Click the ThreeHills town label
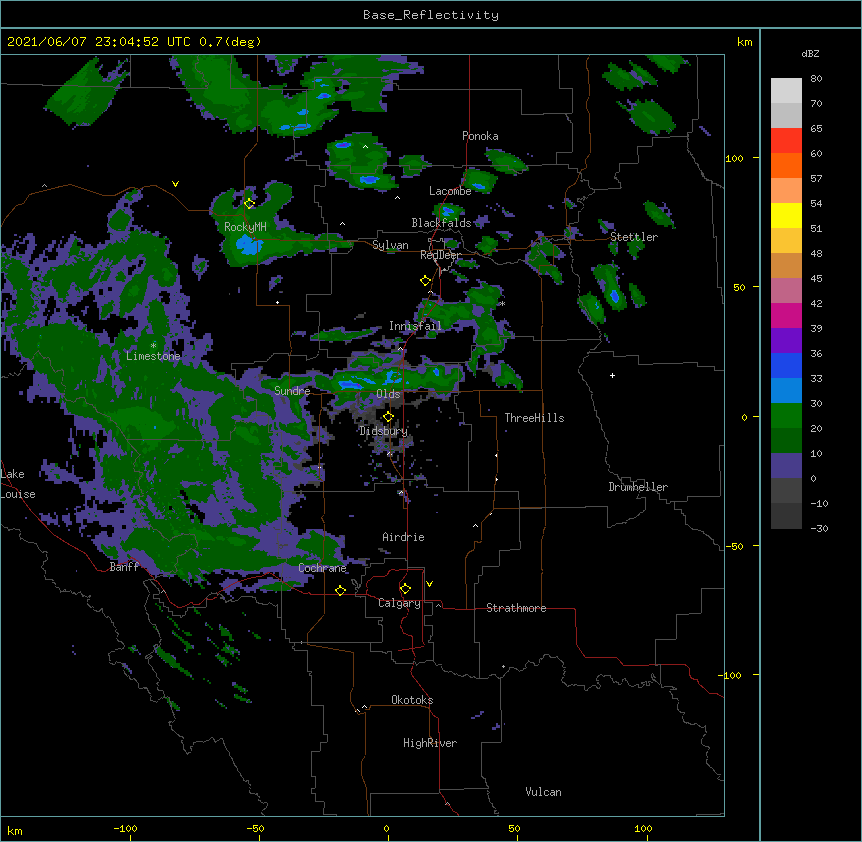Viewport: 862px width, 842px height. click(534, 418)
